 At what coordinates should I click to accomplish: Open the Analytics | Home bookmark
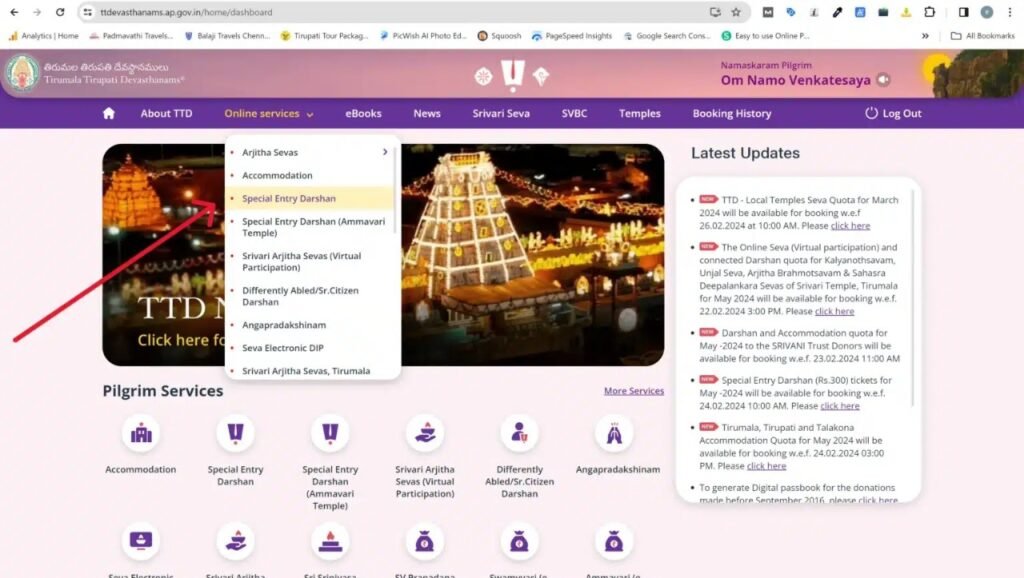[x=43, y=36]
